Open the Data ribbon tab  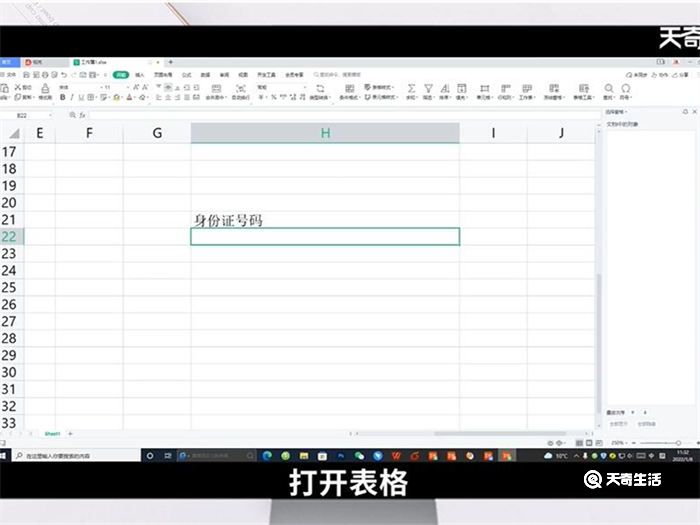(205, 75)
